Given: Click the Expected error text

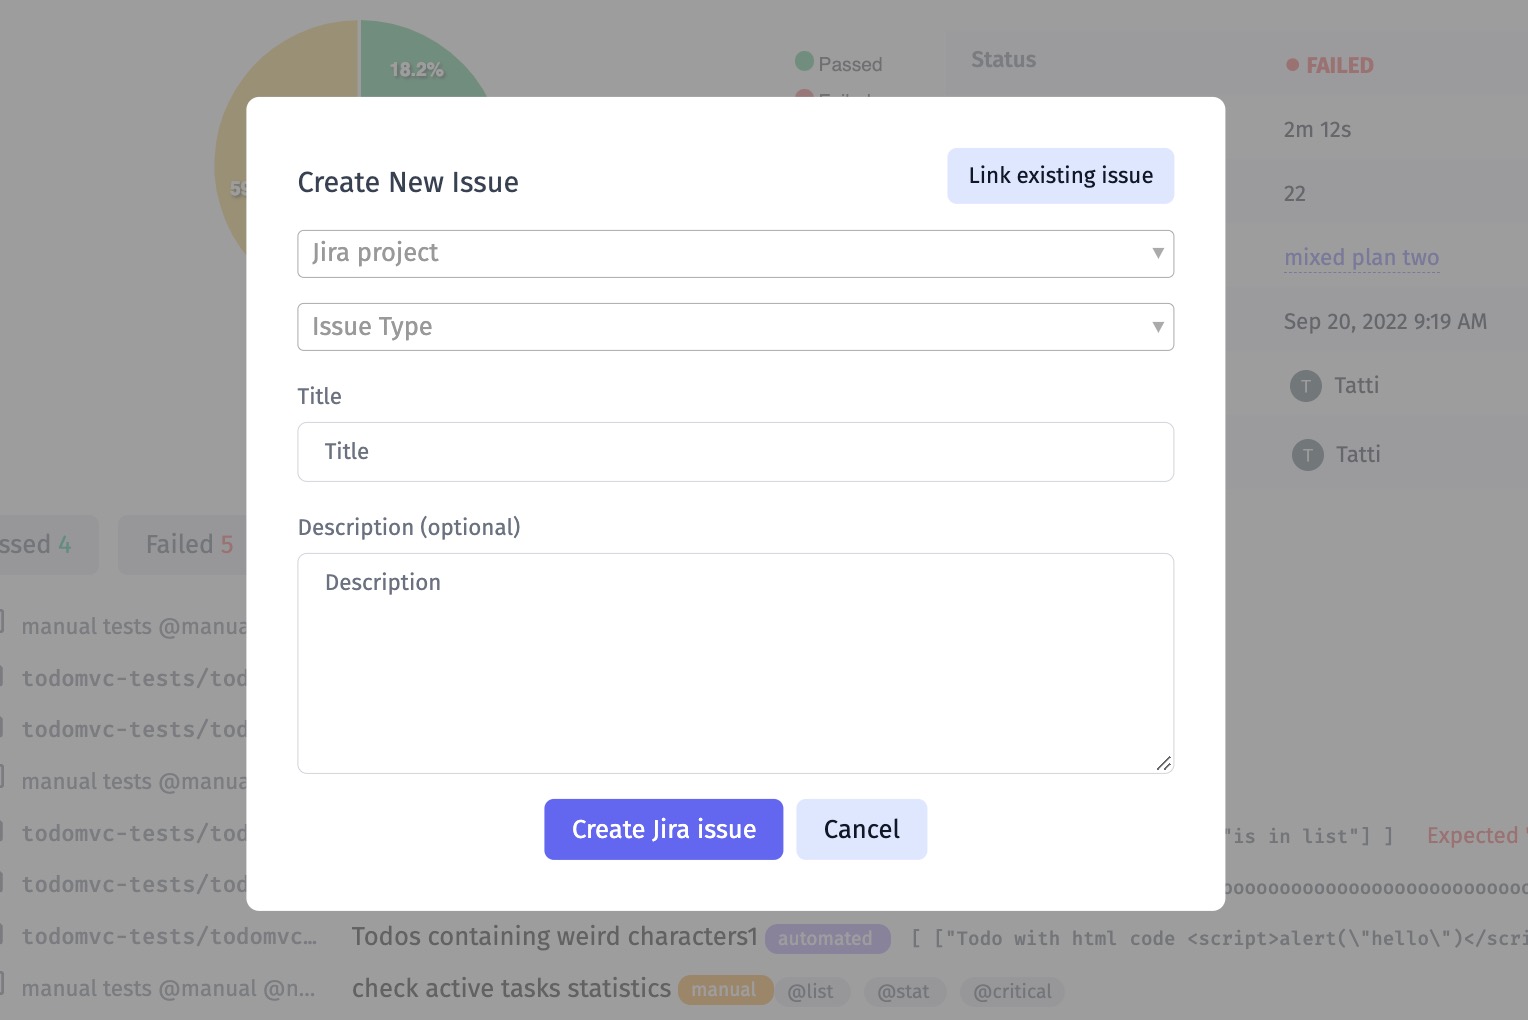Looking at the screenshot, I should (x=1474, y=836).
